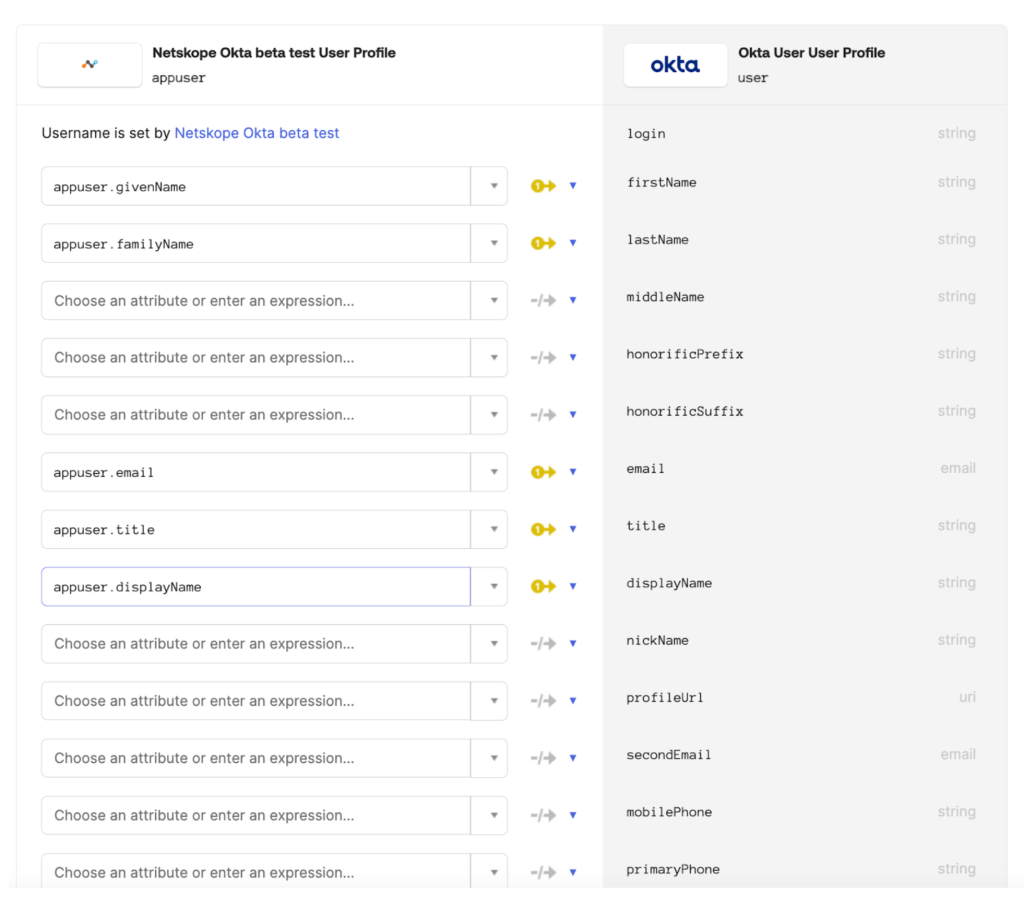Open blue mapping options arrow for displayName
The height and width of the screenshot is (905, 1024).
coord(573,586)
